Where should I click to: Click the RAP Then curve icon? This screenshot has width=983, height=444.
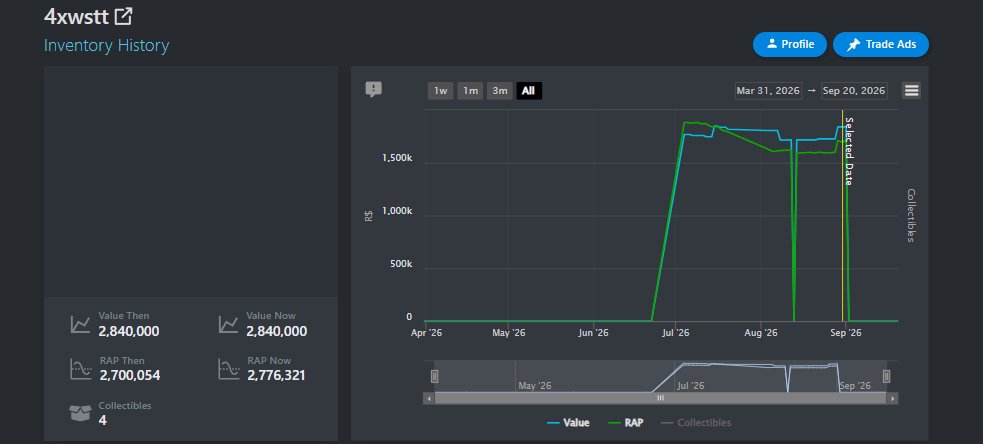coord(80,369)
